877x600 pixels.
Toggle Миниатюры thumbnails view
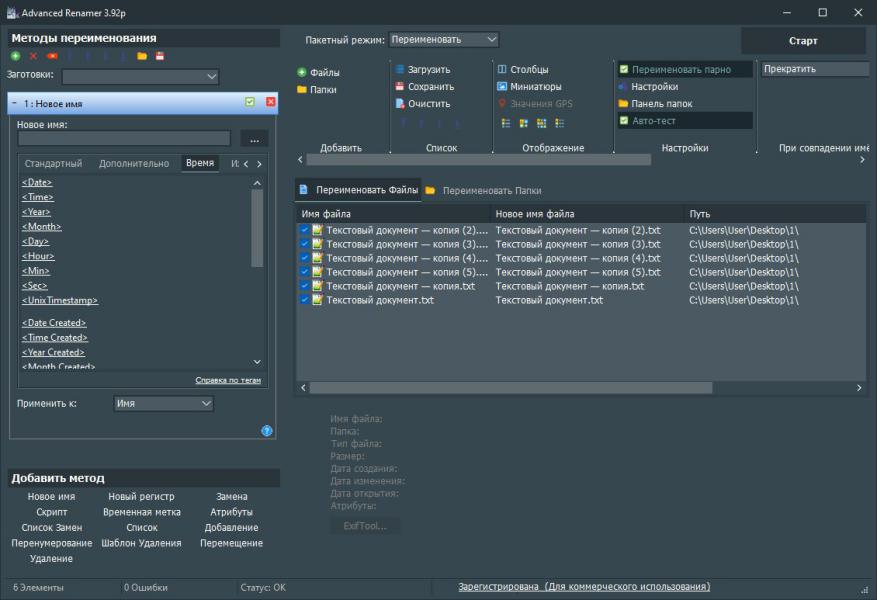(x=529, y=87)
